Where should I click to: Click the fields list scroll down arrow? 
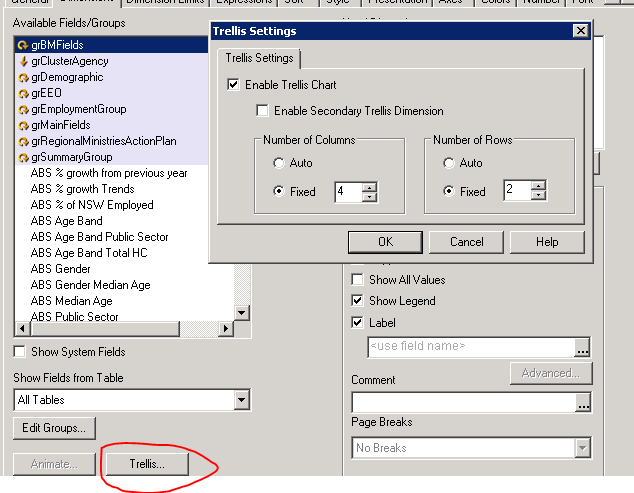tap(241, 313)
